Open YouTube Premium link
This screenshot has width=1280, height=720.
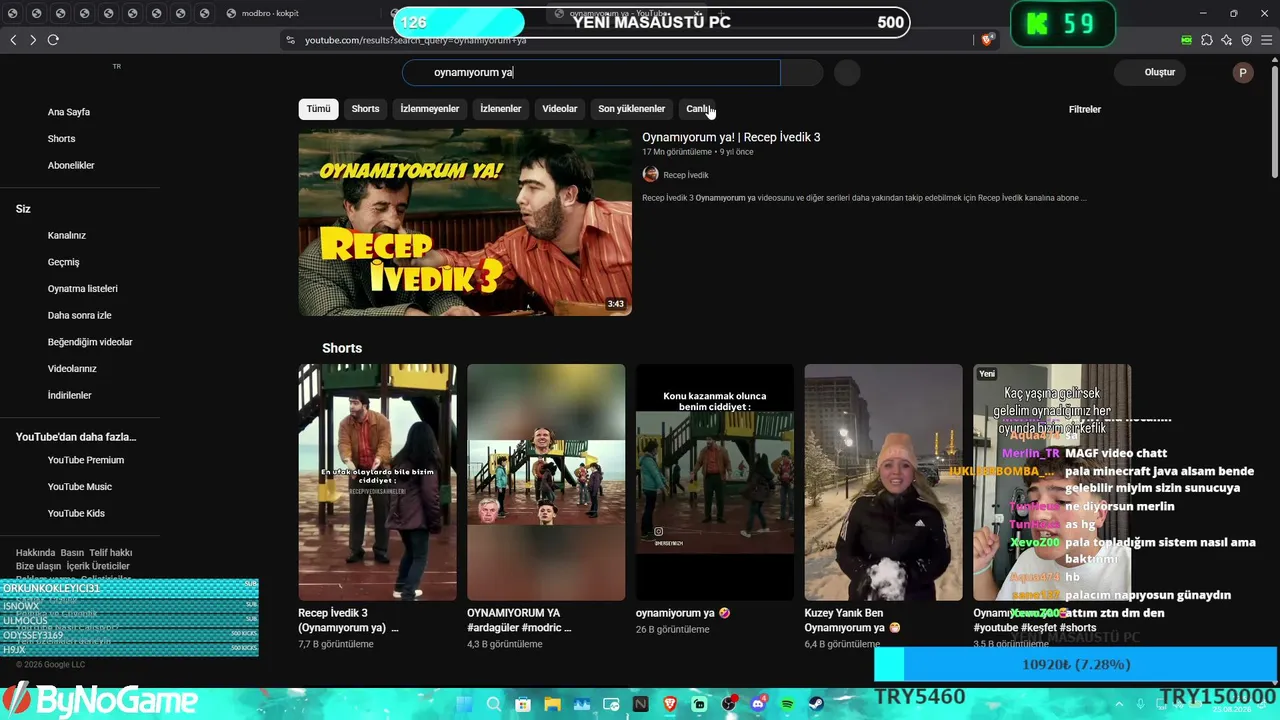pyautogui.click(x=86, y=460)
